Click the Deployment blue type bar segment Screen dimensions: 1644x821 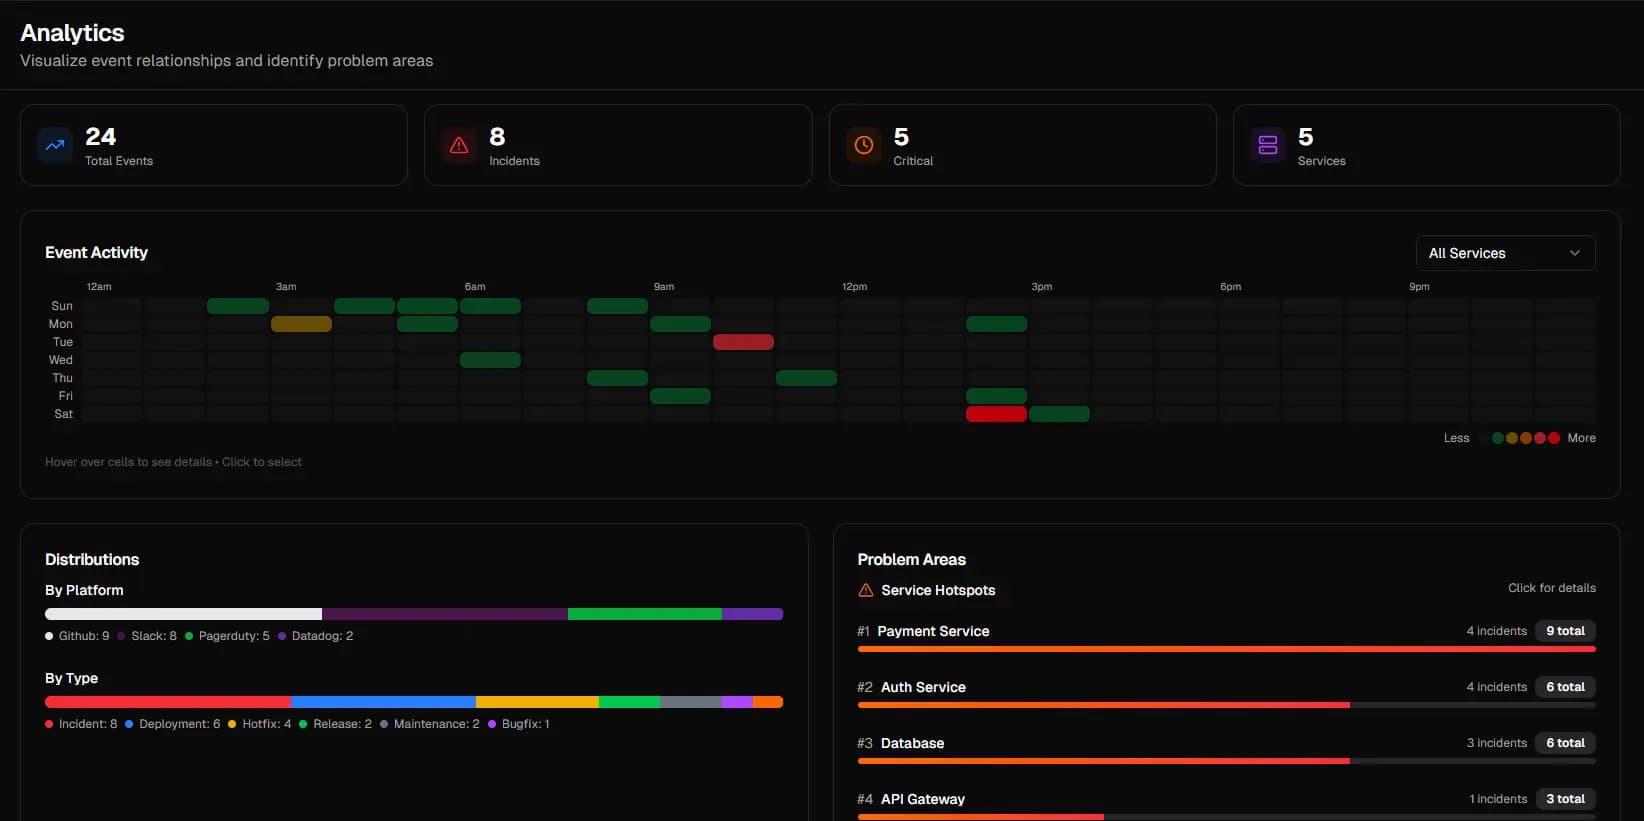(x=383, y=702)
